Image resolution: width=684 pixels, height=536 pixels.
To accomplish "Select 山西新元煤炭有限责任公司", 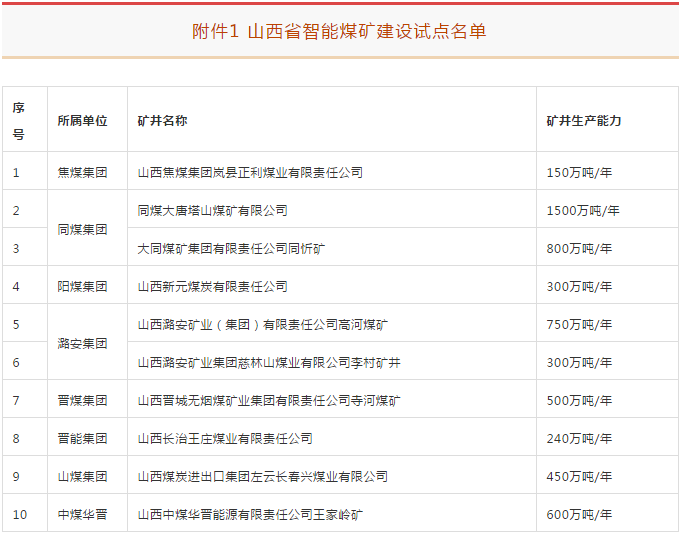I will 212,287.
